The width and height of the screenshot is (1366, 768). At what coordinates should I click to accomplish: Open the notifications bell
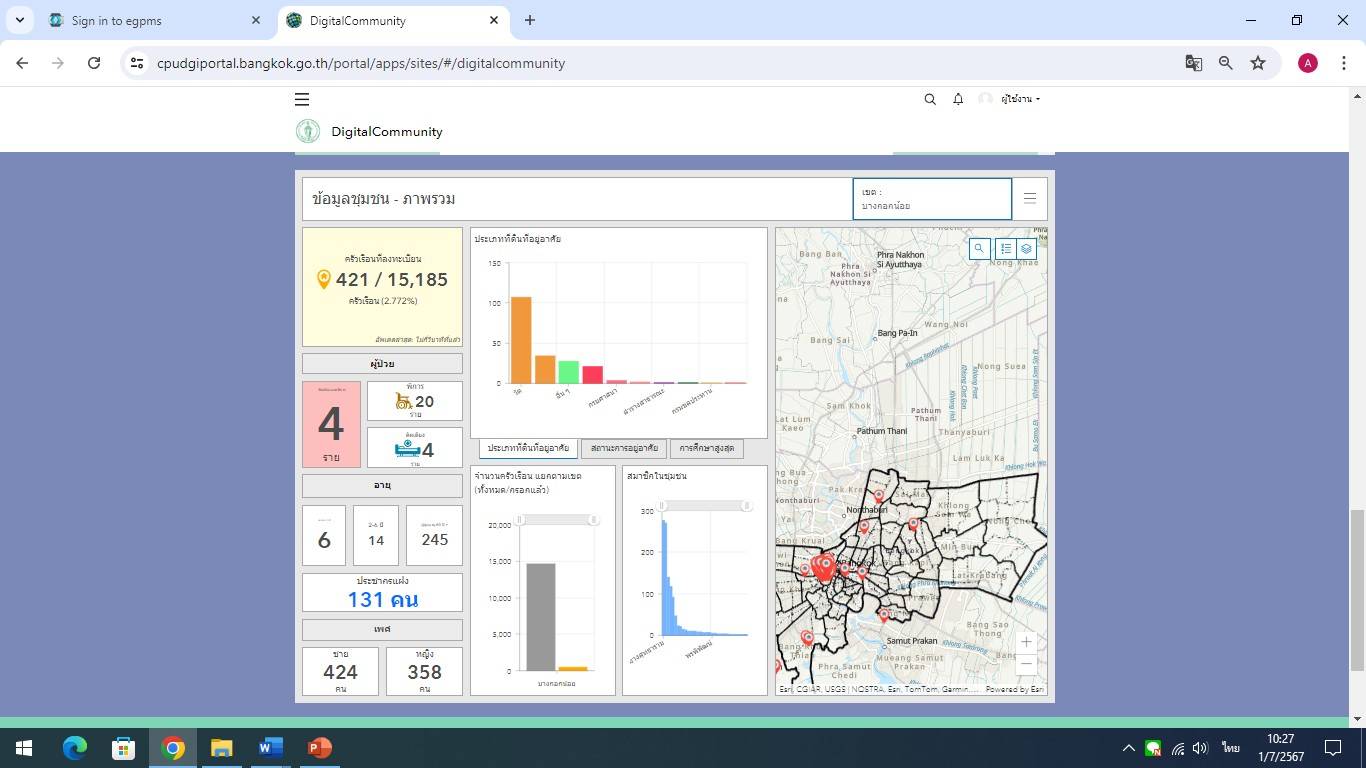958,99
